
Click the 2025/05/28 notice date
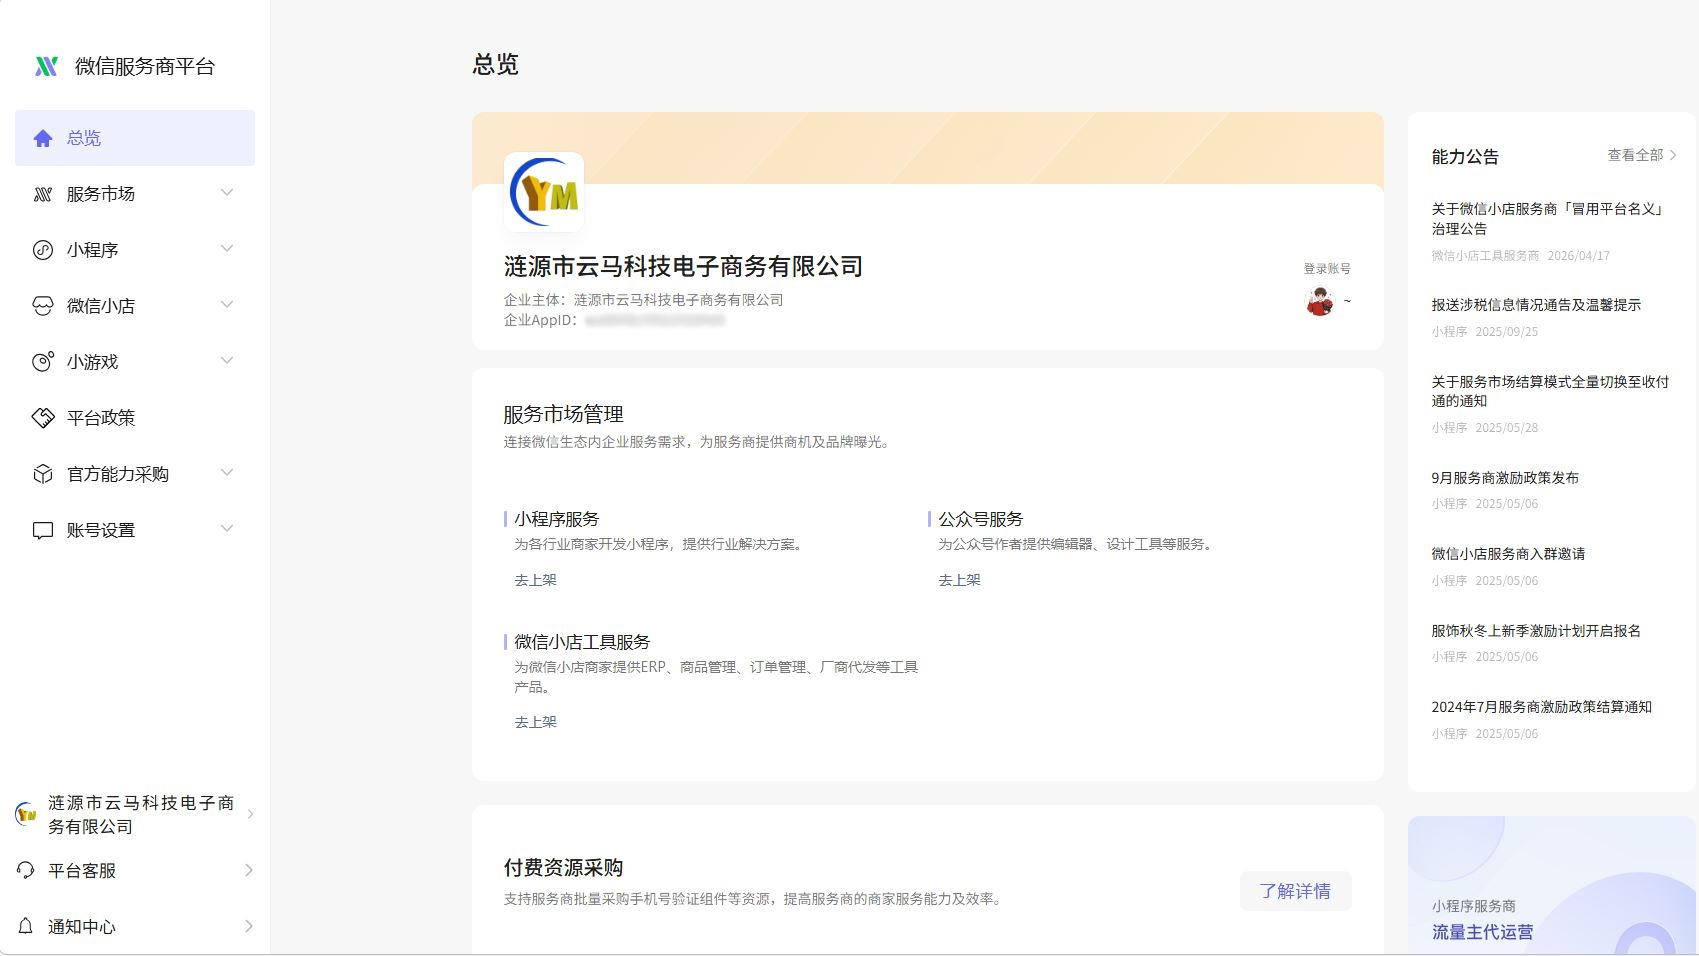point(1506,428)
